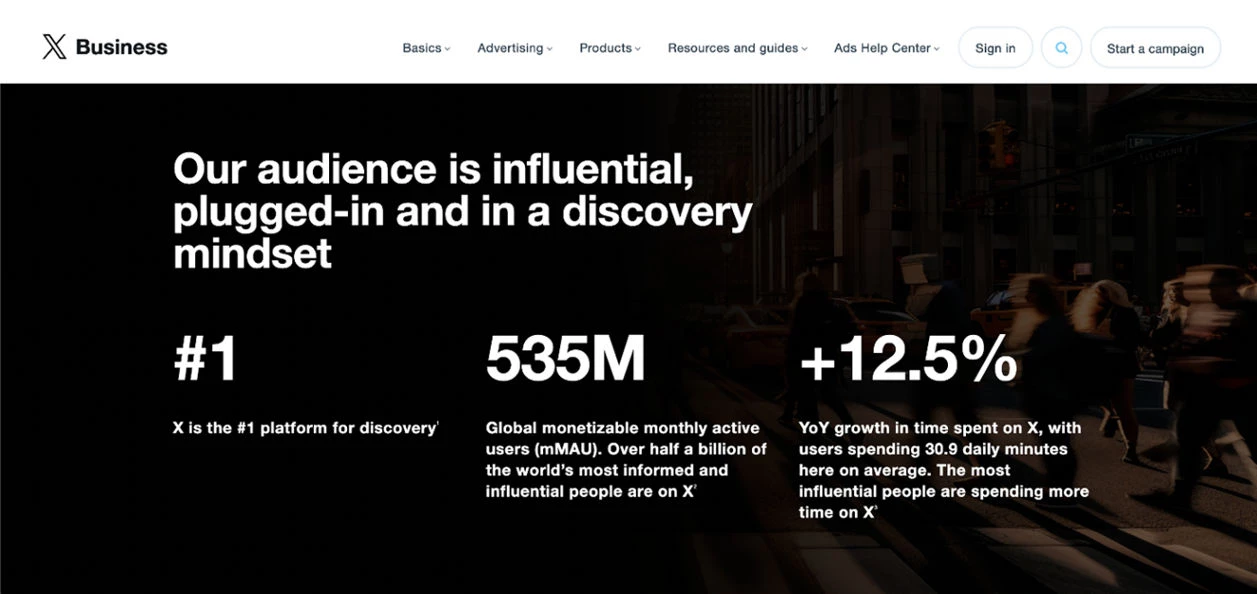Expand the Products navigation menu
The width and height of the screenshot is (1257, 594).
tap(610, 48)
